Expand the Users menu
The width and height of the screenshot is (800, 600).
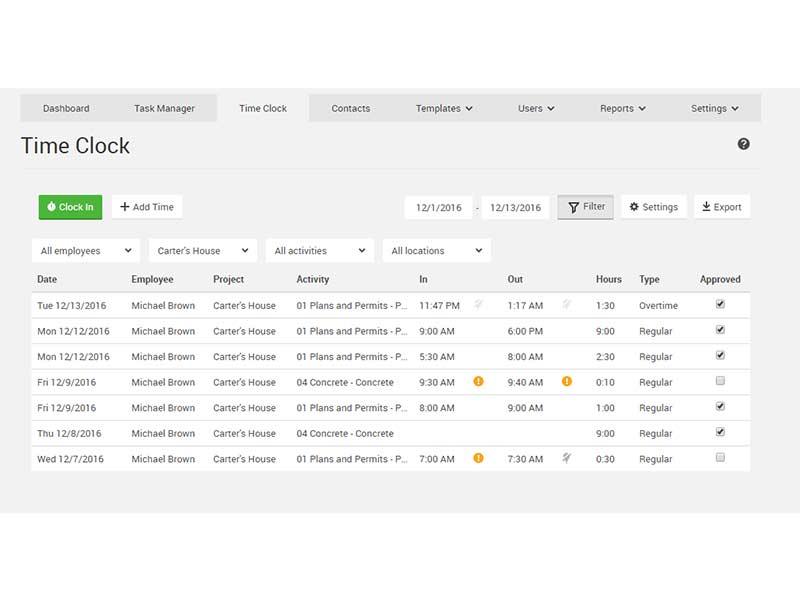click(x=536, y=108)
